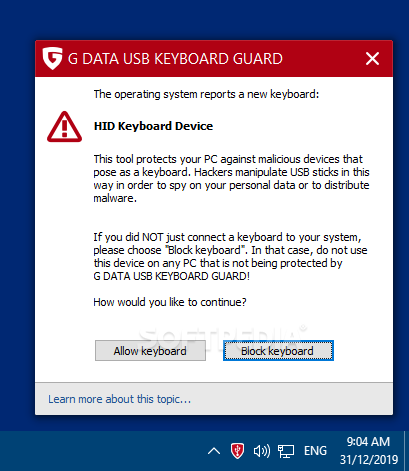
Task: Switch input language via ENG indicator
Action: click(x=315, y=451)
